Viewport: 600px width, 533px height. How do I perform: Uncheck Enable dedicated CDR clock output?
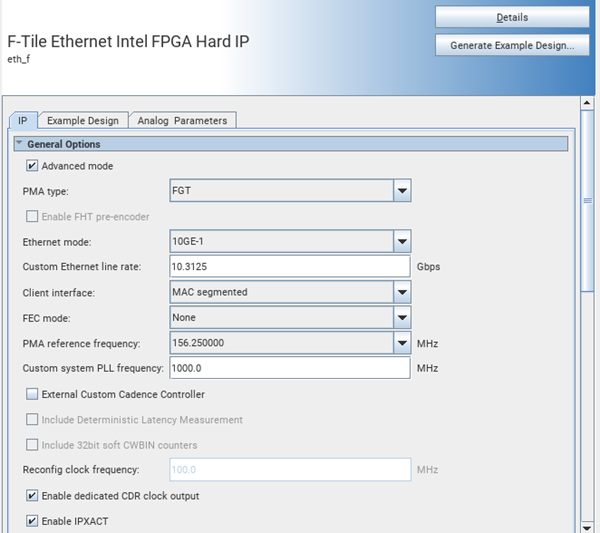tap(33, 496)
